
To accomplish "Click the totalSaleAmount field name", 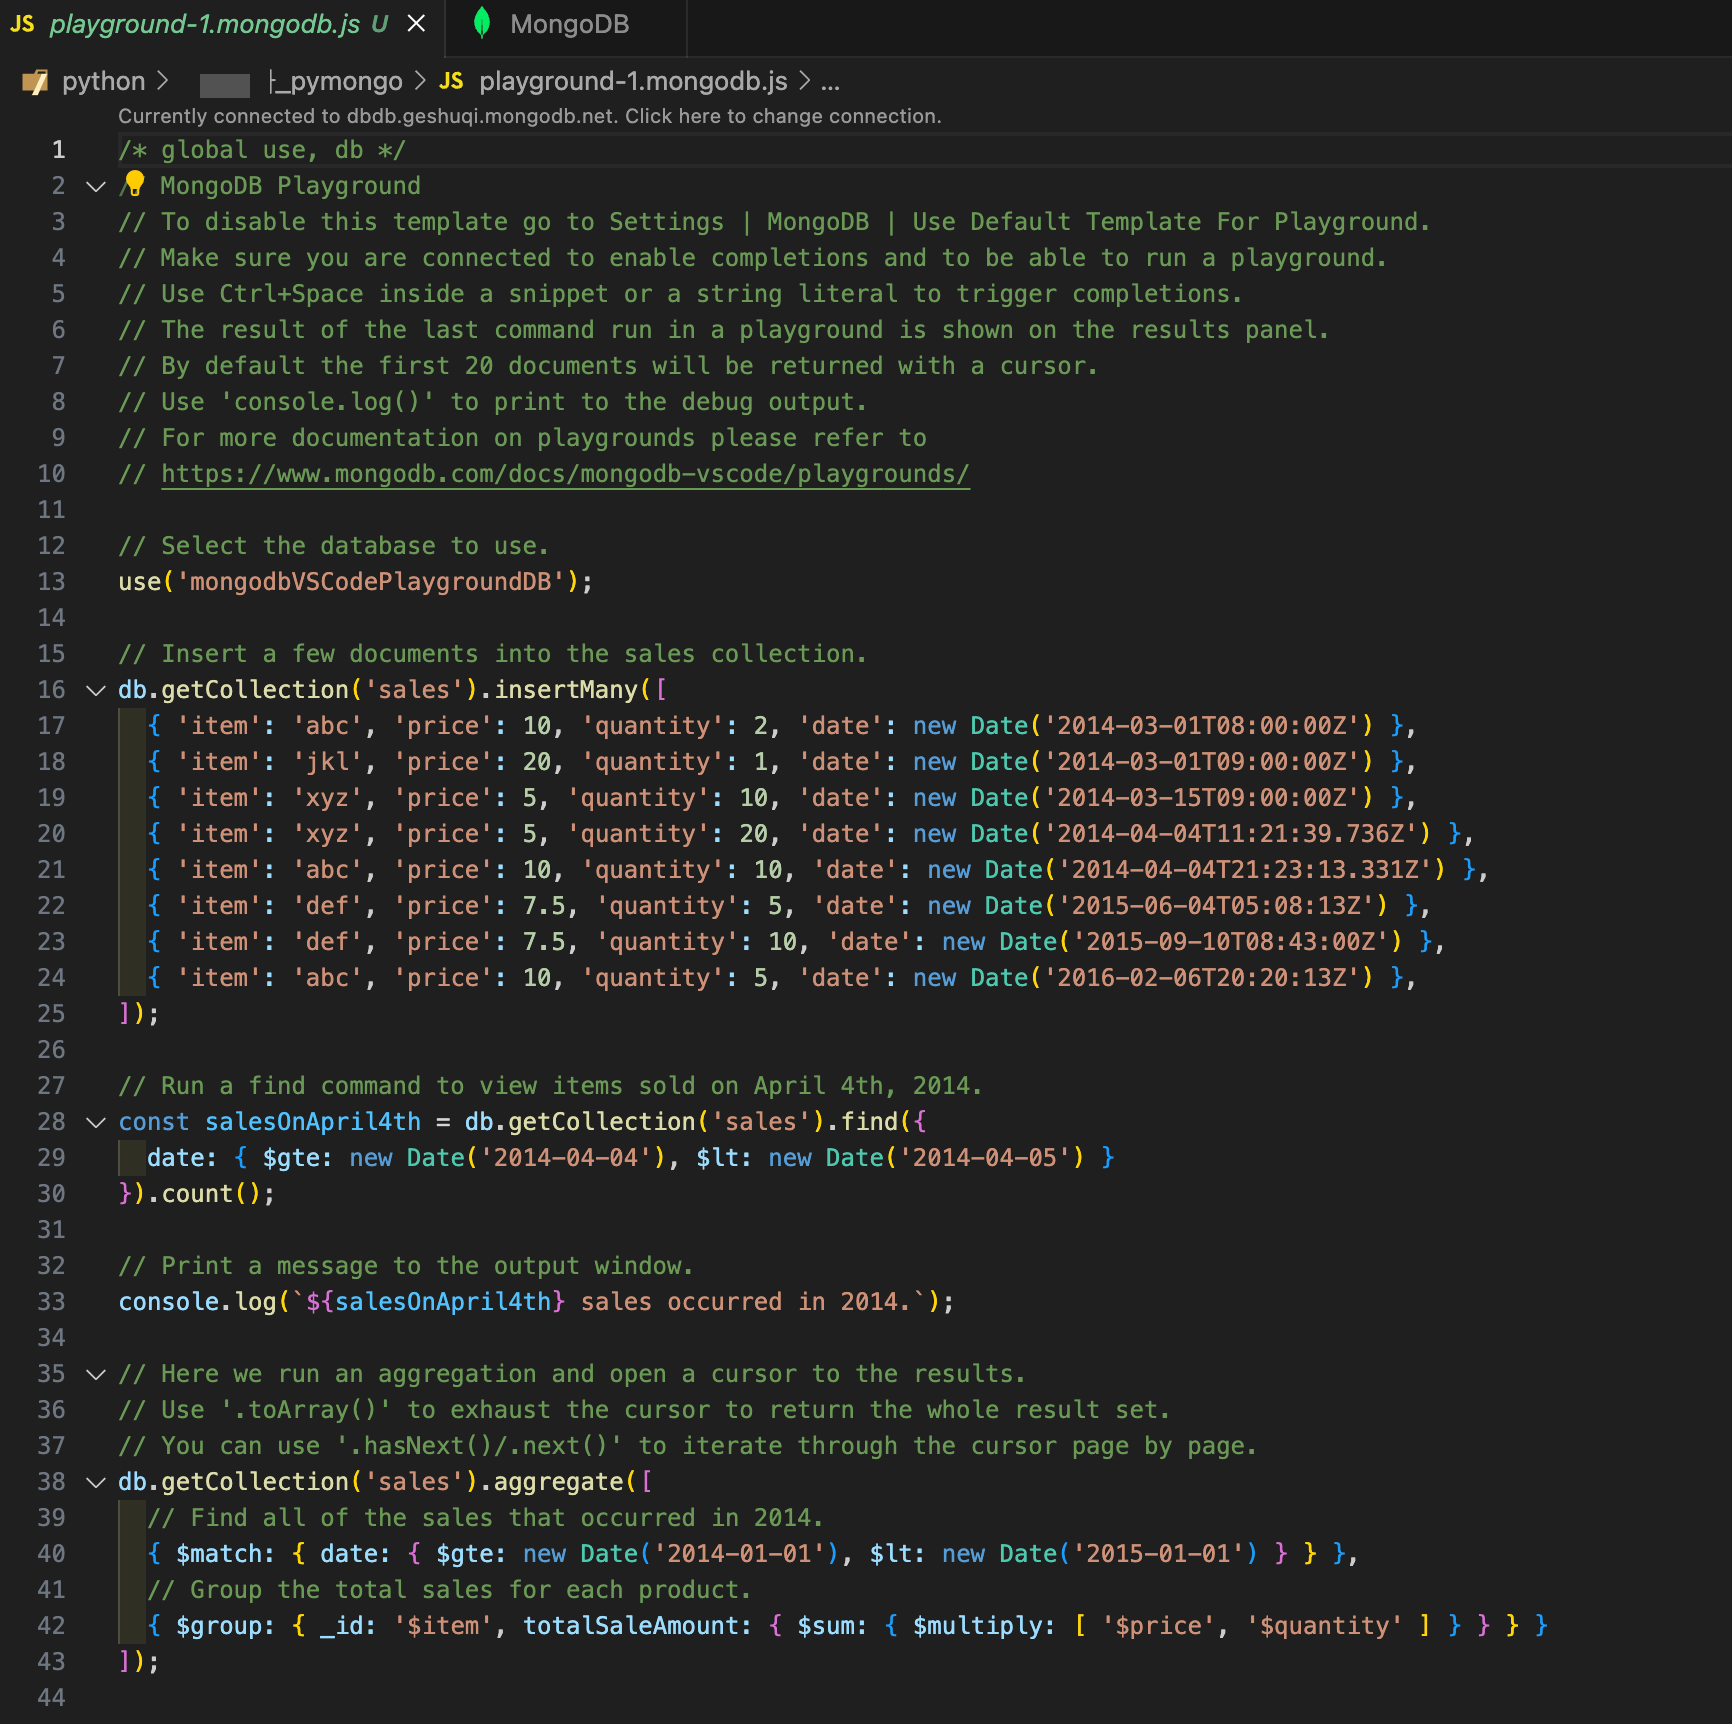I will coord(631,1626).
